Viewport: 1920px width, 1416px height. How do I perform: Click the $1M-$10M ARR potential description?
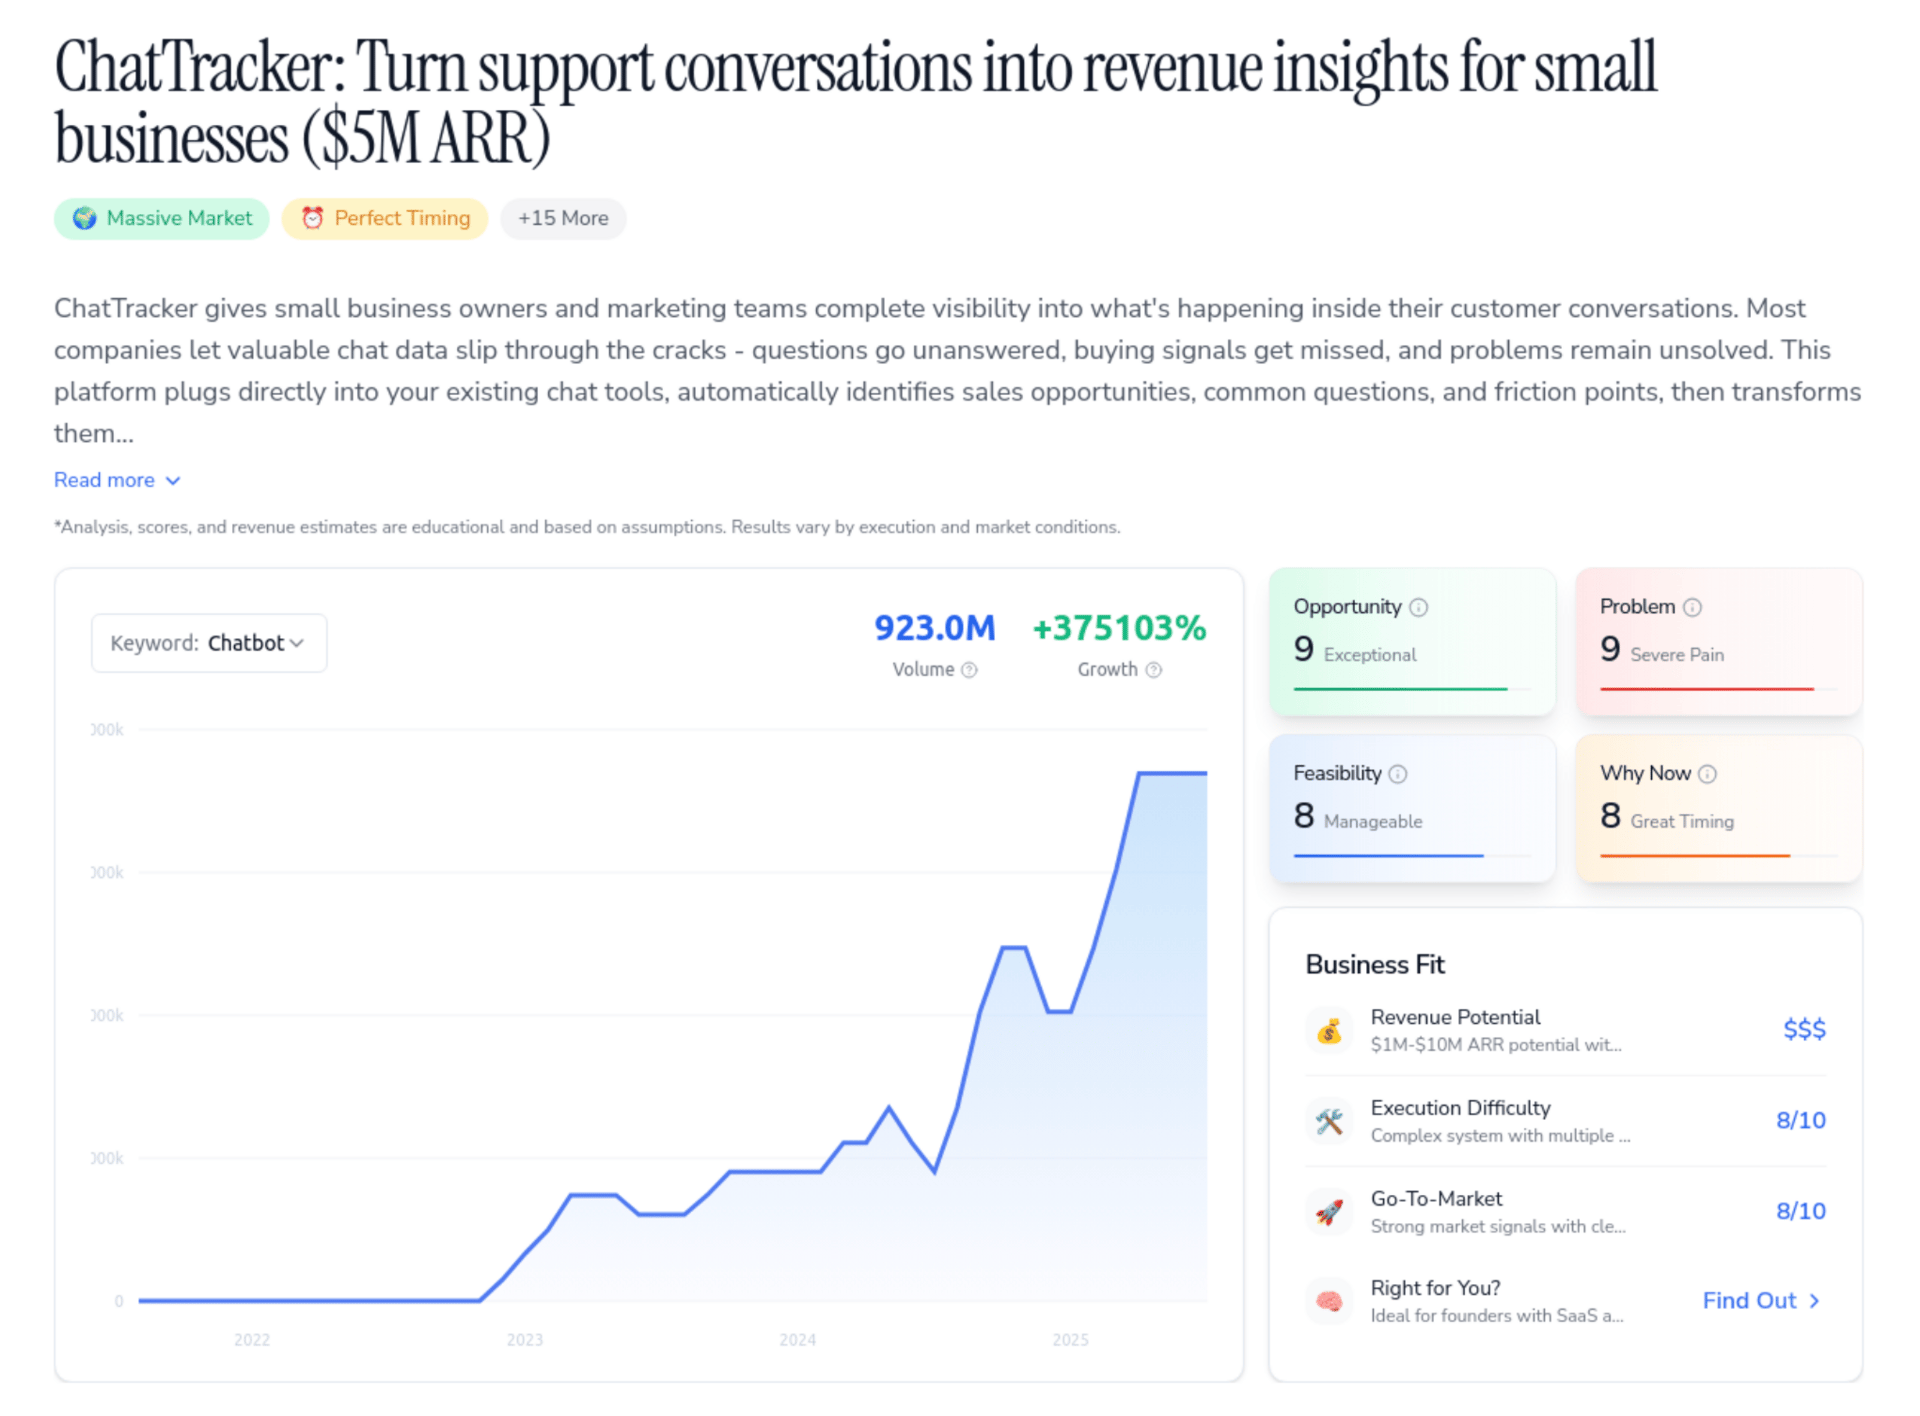(x=1496, y=1045)
